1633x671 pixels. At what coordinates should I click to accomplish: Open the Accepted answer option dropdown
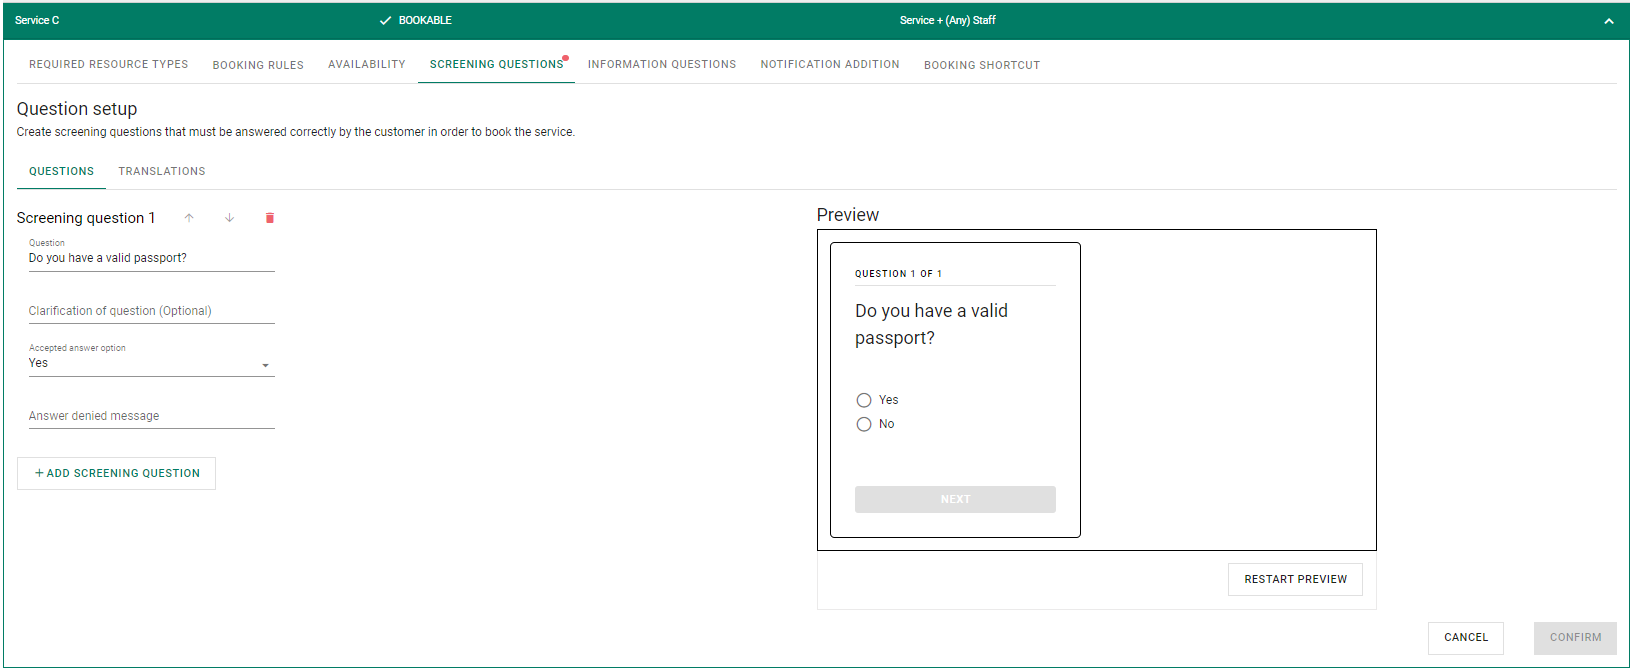[x=151, y=364]
